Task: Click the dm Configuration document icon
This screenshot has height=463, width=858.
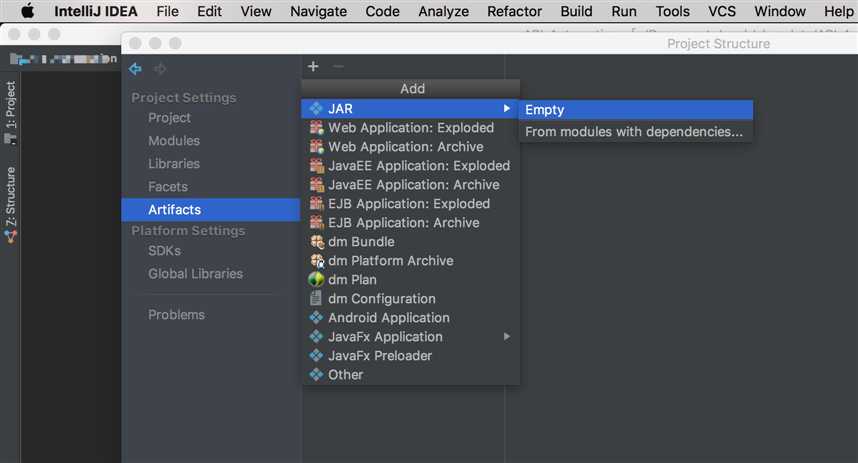Action: click(316, 298)
